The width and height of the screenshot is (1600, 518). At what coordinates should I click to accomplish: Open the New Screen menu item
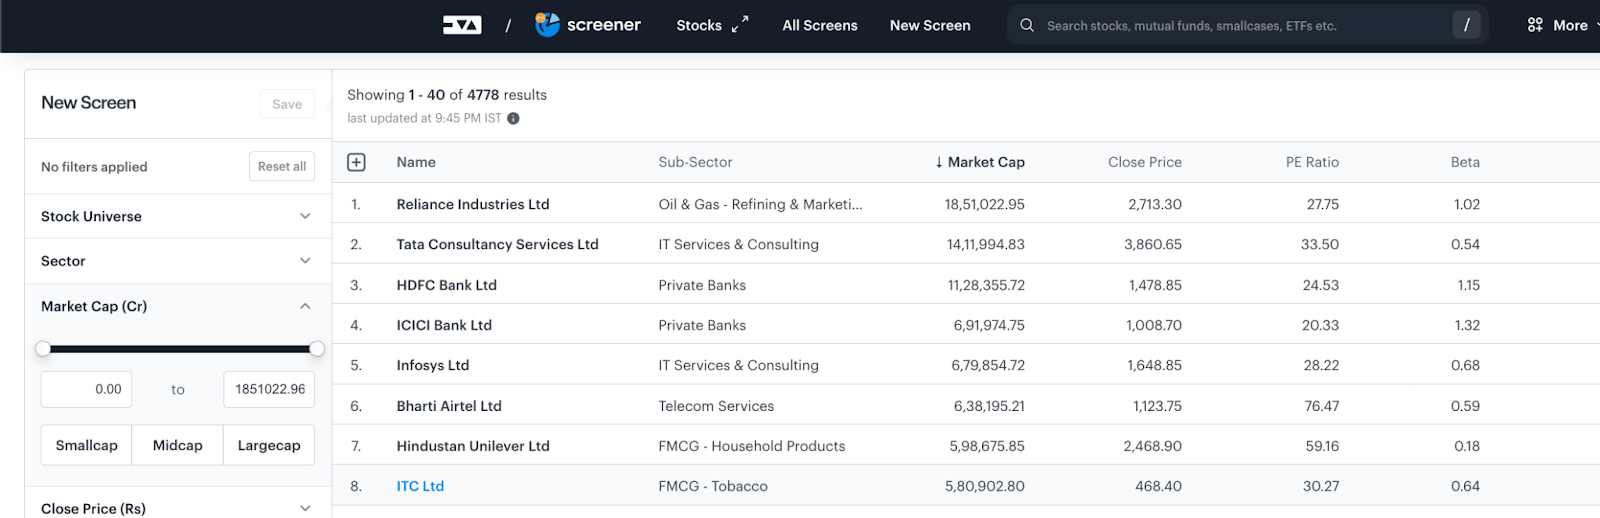pos(930,25)
